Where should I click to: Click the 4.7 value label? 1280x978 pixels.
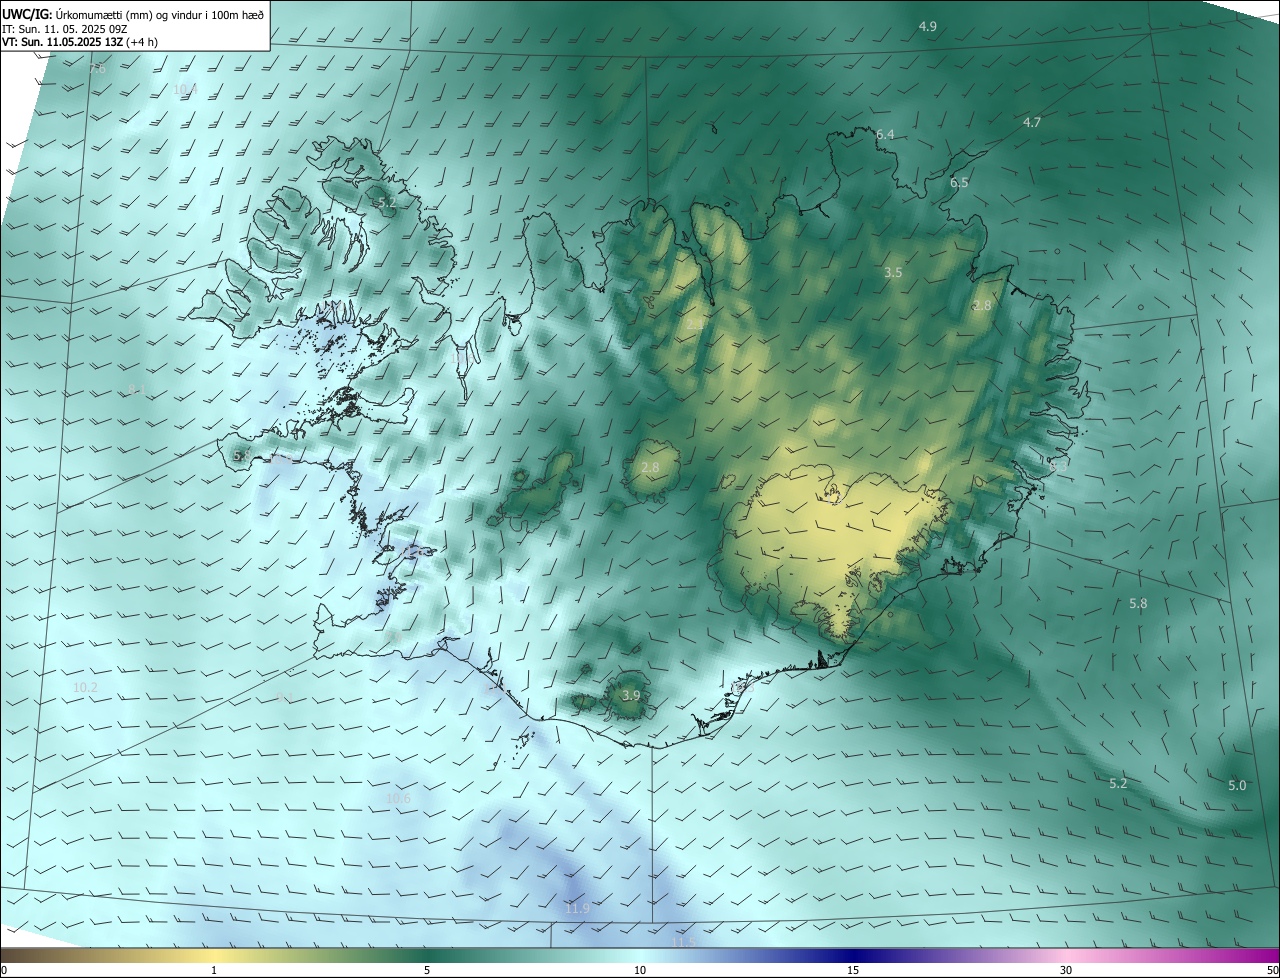[x=1032, y=123]
